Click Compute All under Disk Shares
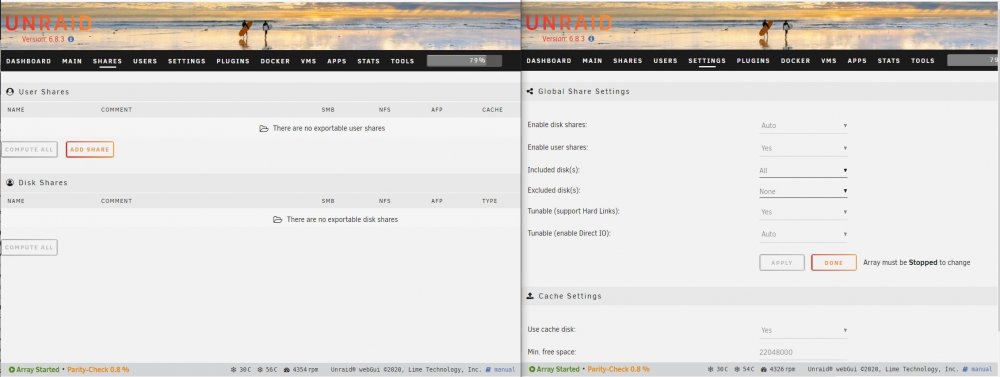The height and width of the screenshot is (377, 1000). (x=29, y=248)
